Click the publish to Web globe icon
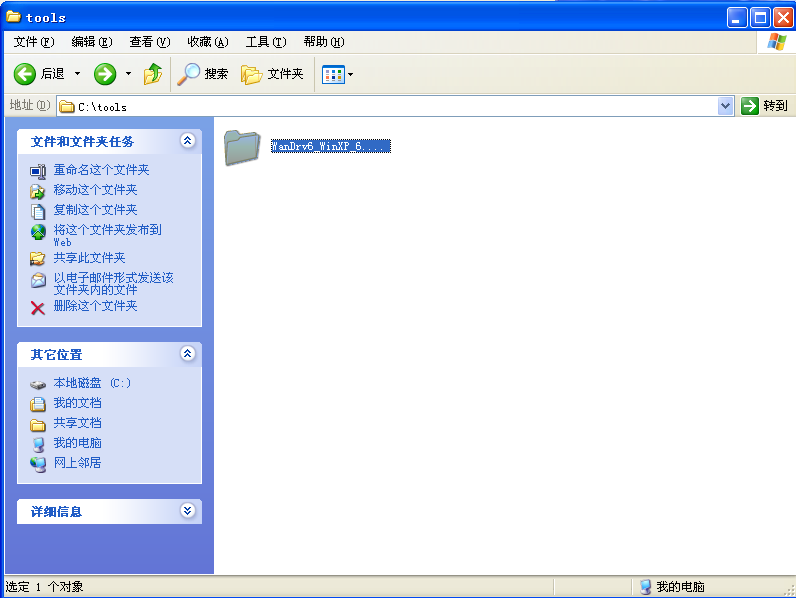 pos(38,232)
